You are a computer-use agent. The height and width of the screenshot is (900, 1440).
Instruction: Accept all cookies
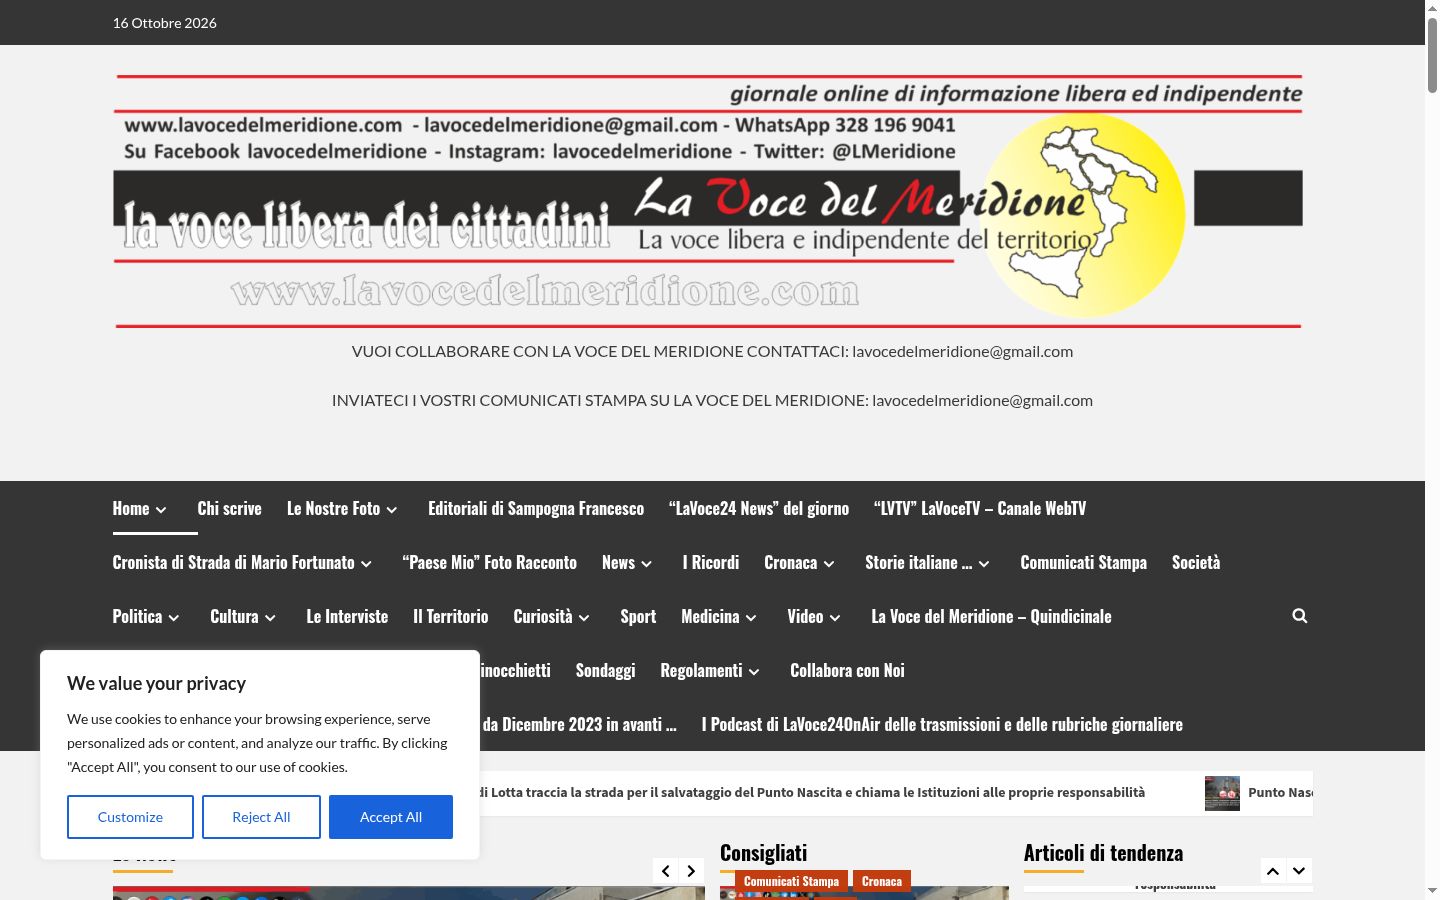pos(391,817)
